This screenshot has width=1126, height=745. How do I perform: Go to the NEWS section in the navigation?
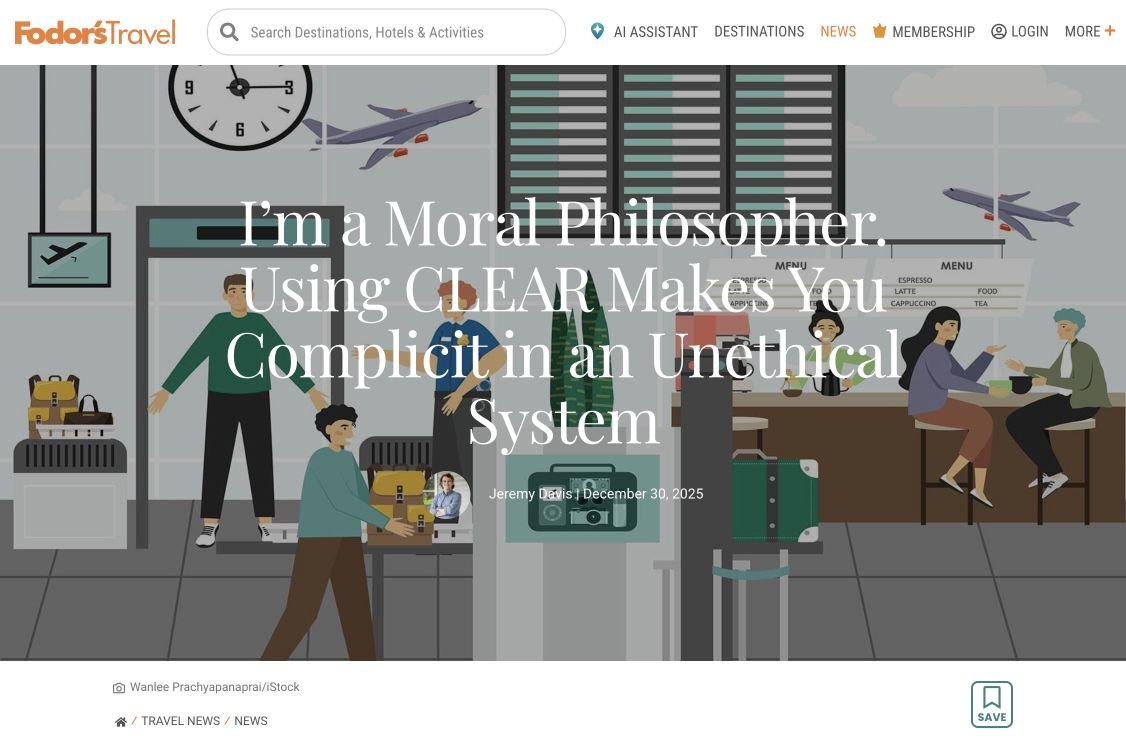[838, 32]
